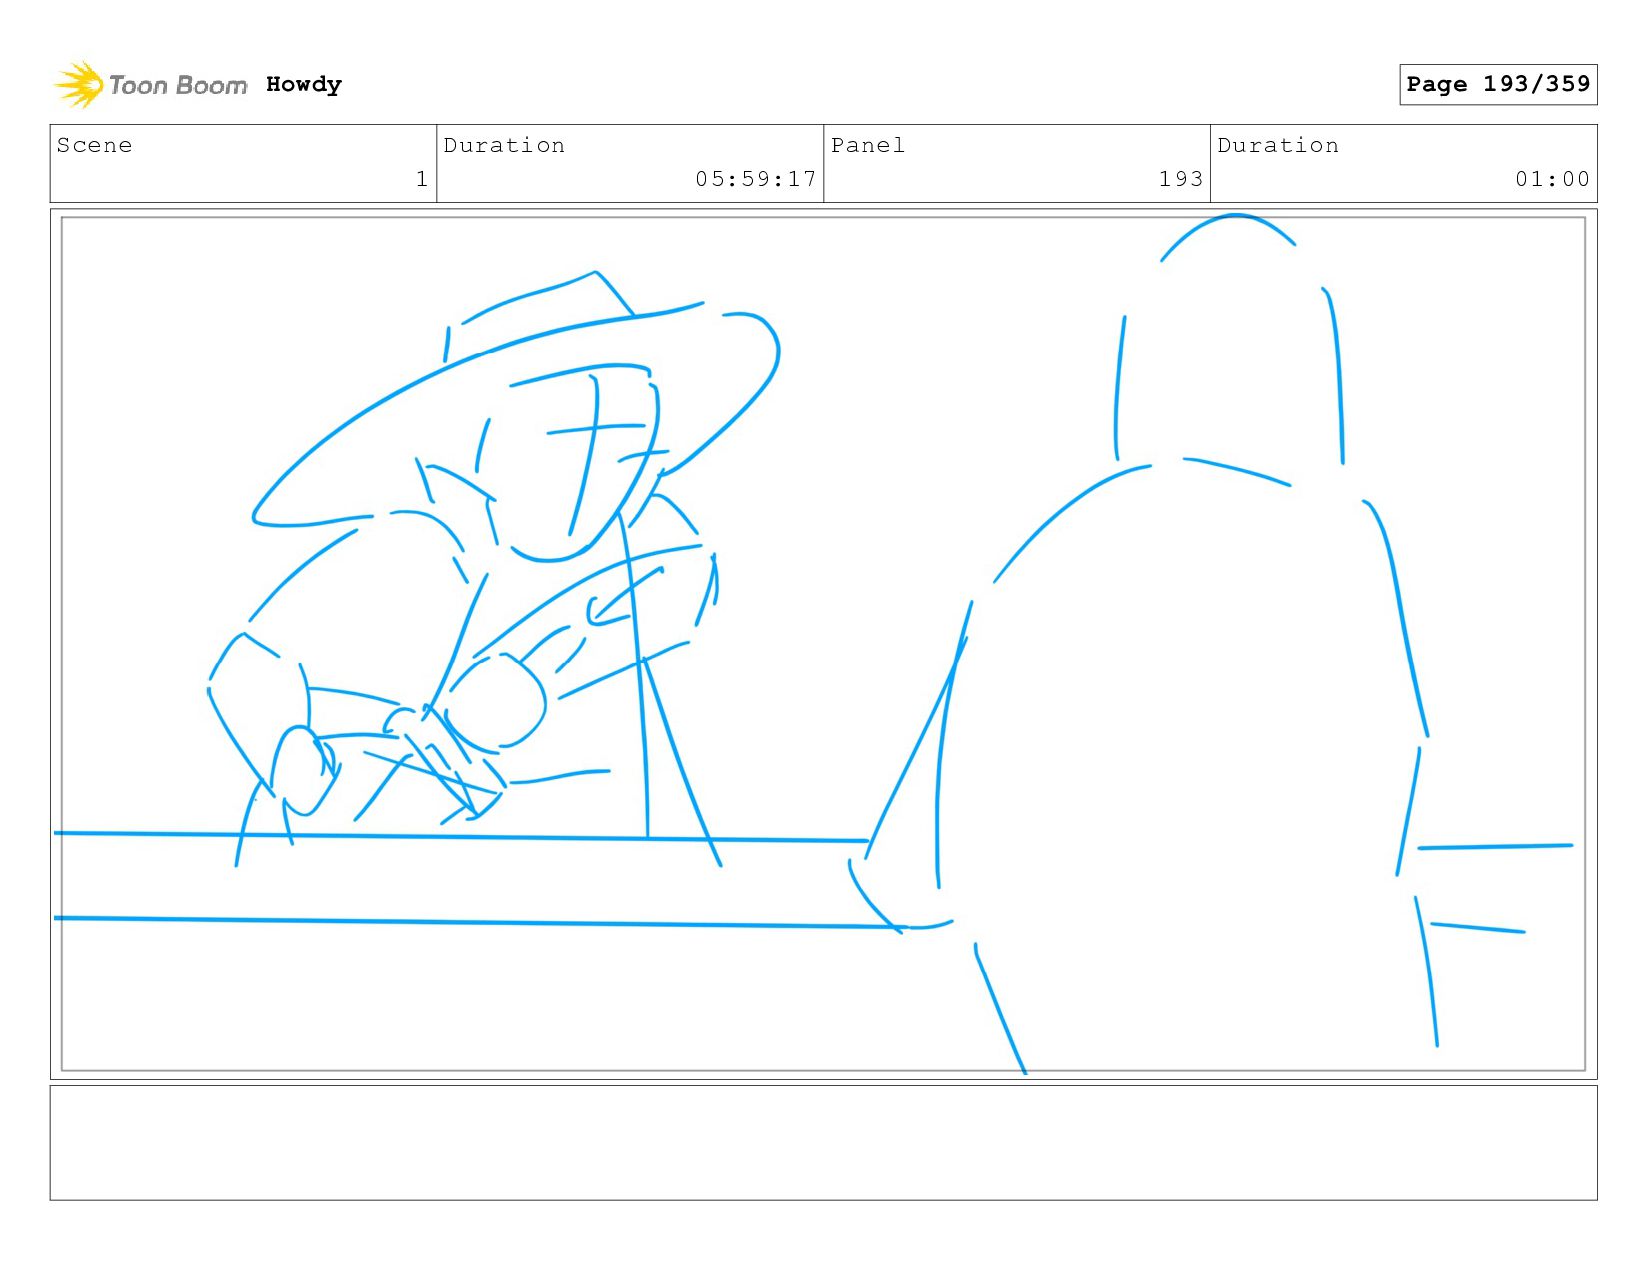Click the 'Panel' header label
This screenshot has height=1275, width=1650.
(x=868, y=145)
